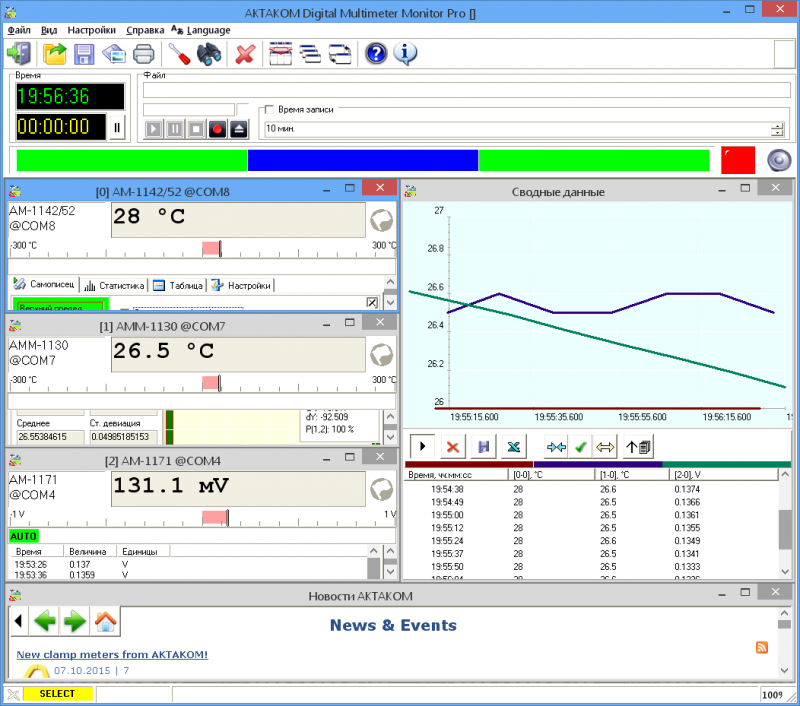The image size is (800, 706).
Task: Click the round speaker icon by red square
Action: pyautogui.click(x=779, y=161)
